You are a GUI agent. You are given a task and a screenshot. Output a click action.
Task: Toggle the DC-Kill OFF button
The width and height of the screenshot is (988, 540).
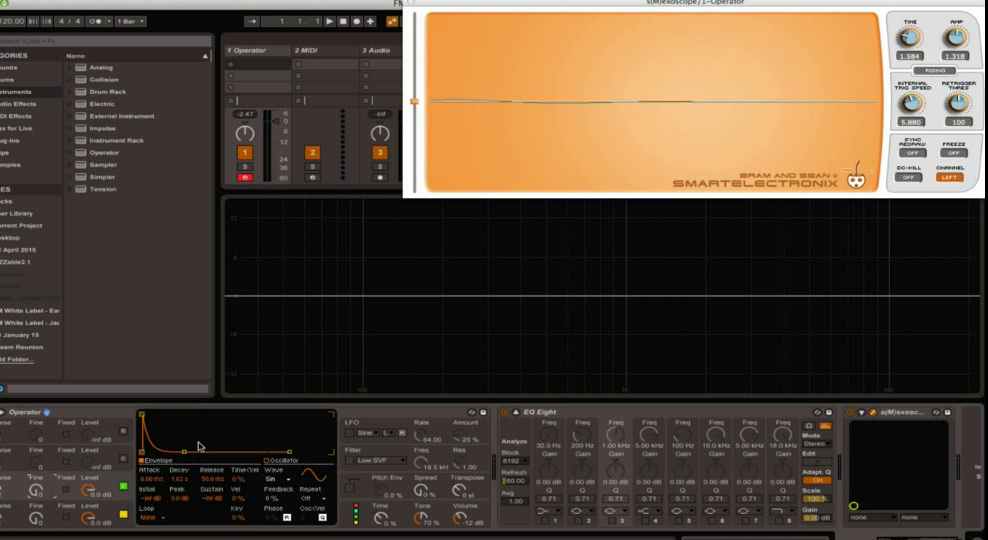coord(908,178)
